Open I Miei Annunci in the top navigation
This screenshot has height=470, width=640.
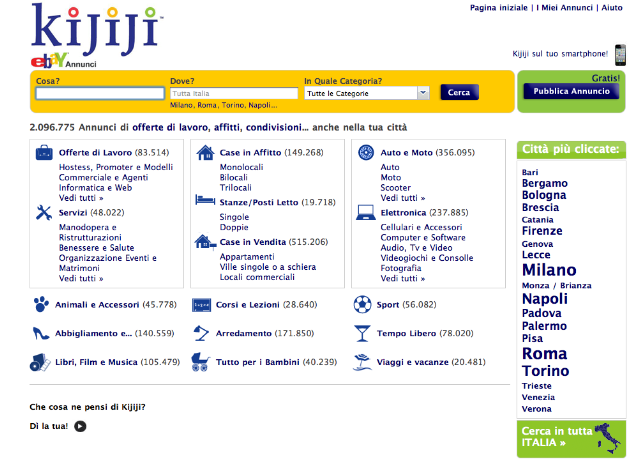pos(564,8)
